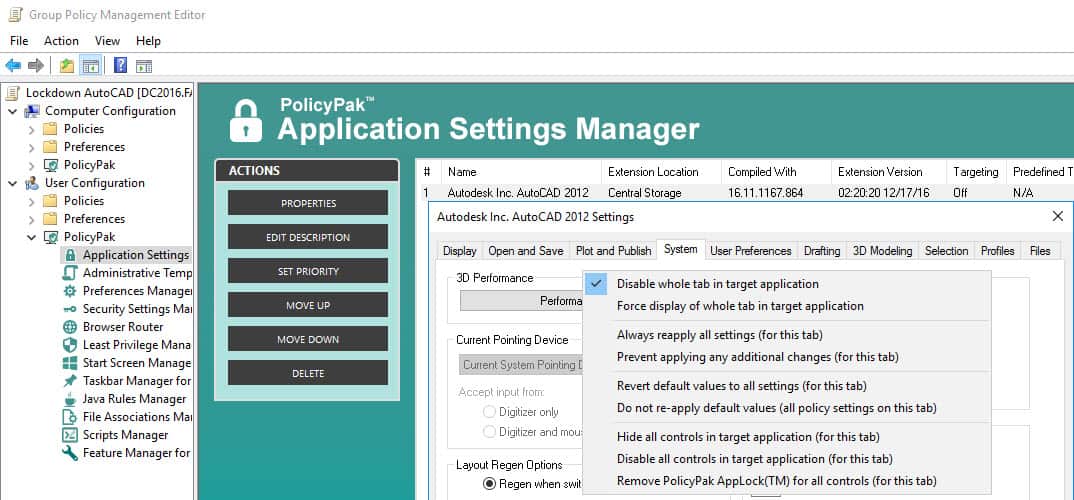Switch to the Plot and Publish tab
Image resolution: width=1074 pixels, height=500 pixels.
click(x=613, y=251)
